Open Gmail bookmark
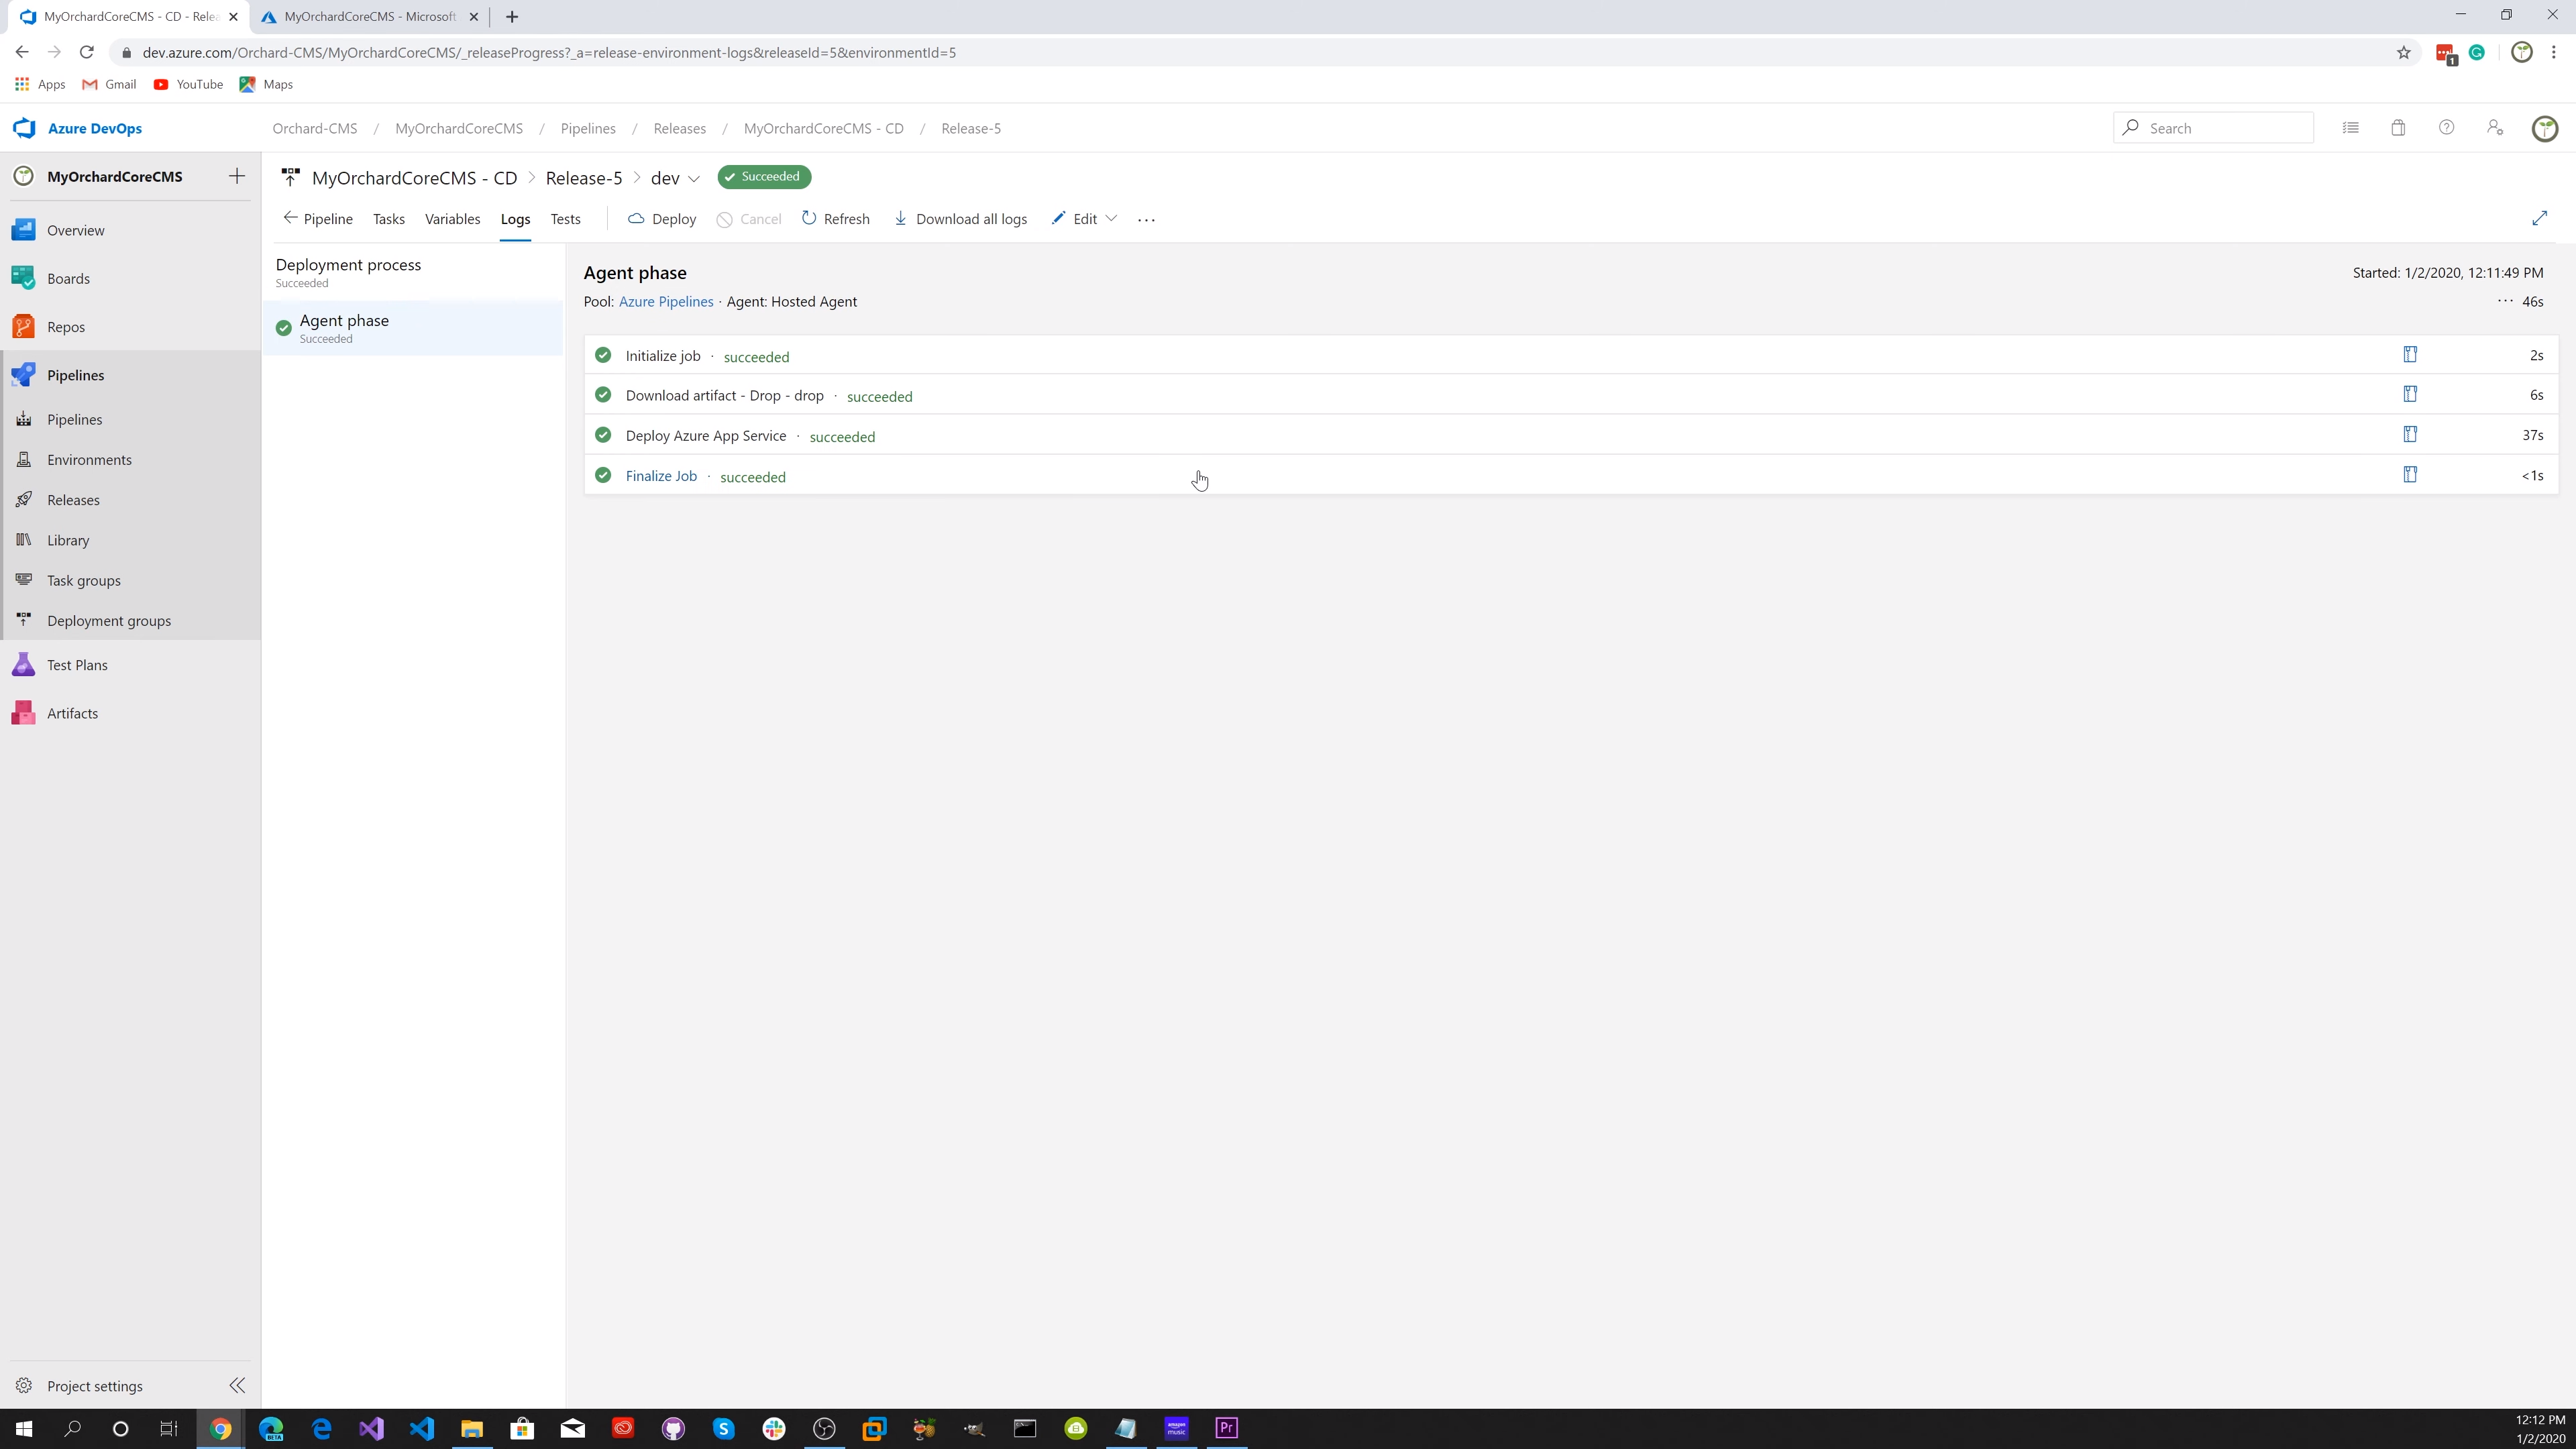Image resolution: width=2576 pixels, height=1449 pixels. 109,84
